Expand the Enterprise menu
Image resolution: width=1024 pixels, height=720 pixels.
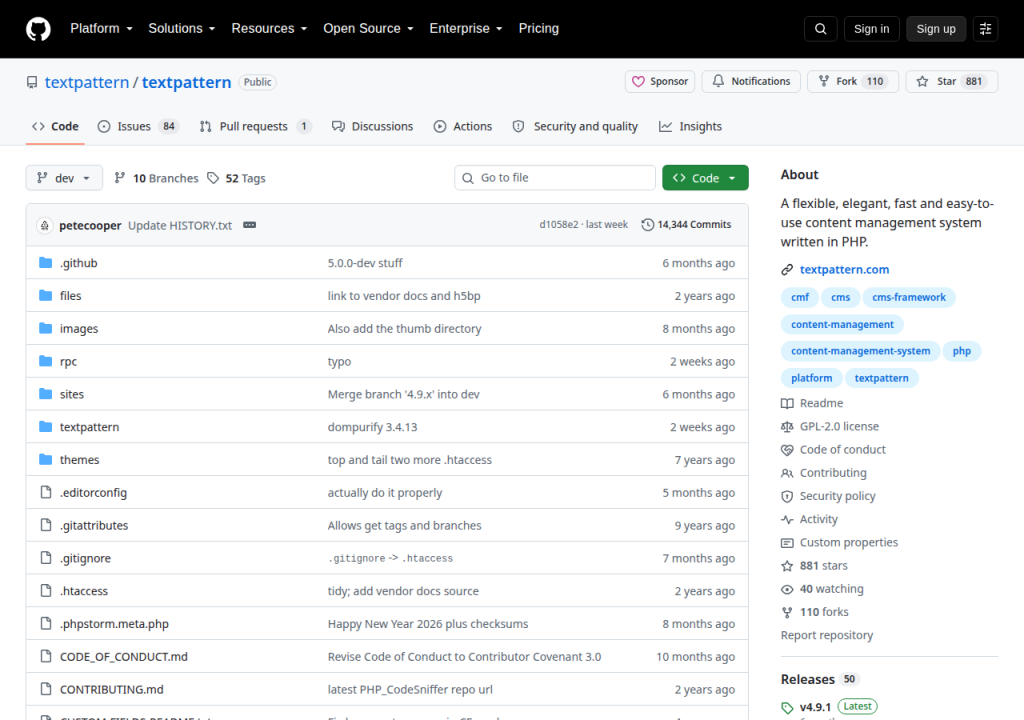tap(466, 29)
